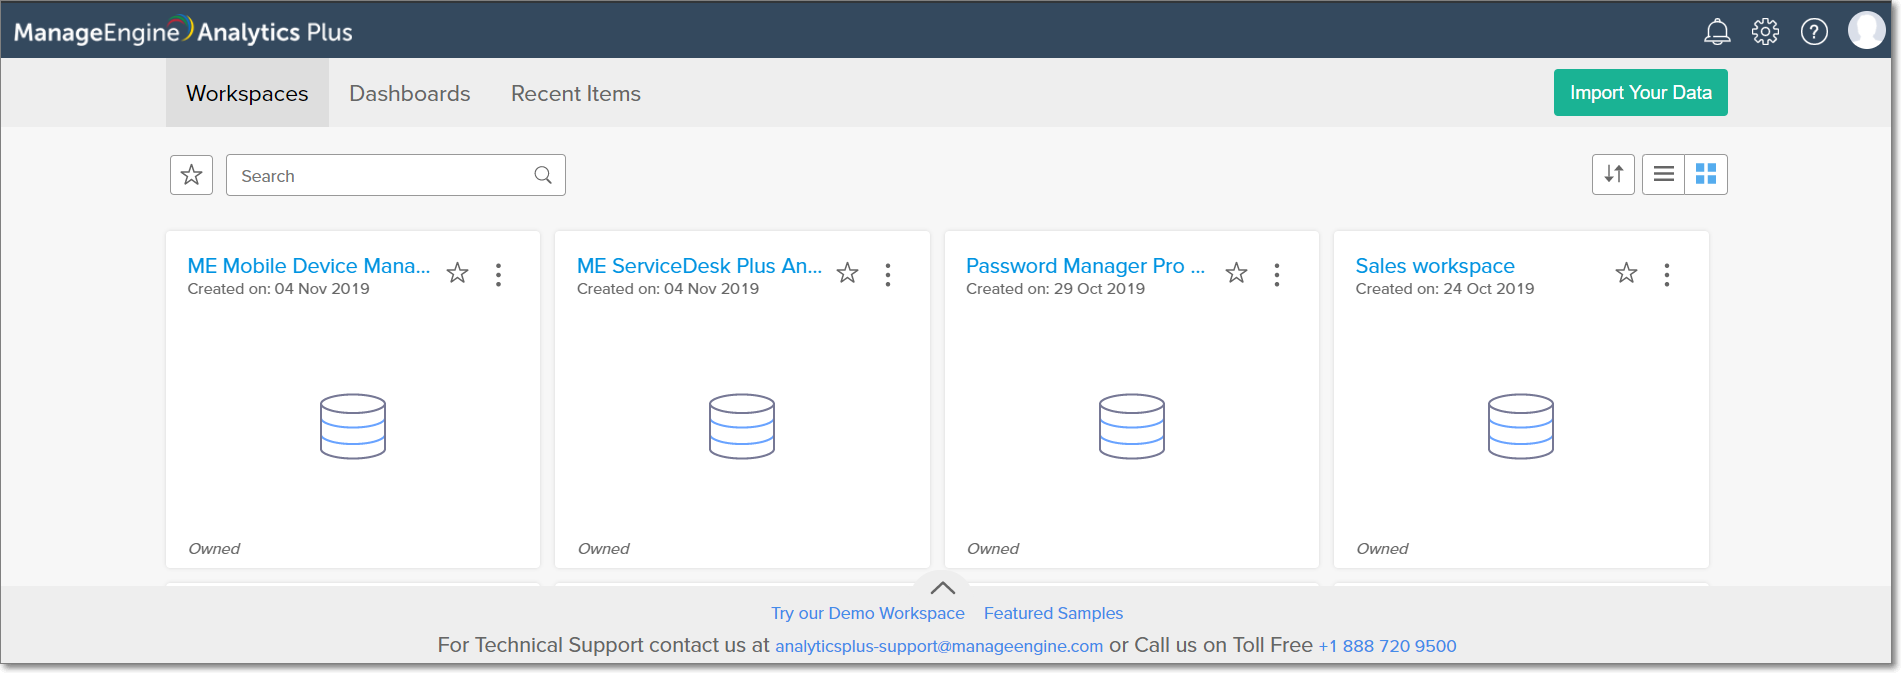Open the notifications bell icon

(x=1717, y=32)
